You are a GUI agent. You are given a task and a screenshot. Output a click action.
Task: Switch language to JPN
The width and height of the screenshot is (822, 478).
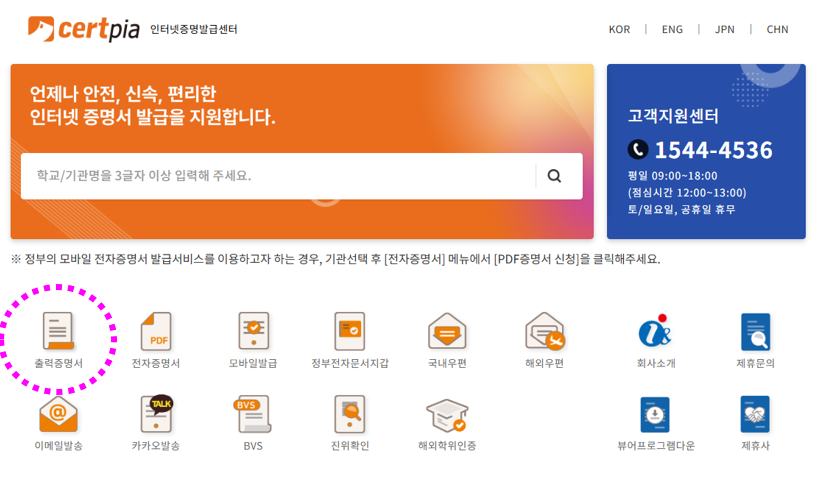(x=724, y=29)
